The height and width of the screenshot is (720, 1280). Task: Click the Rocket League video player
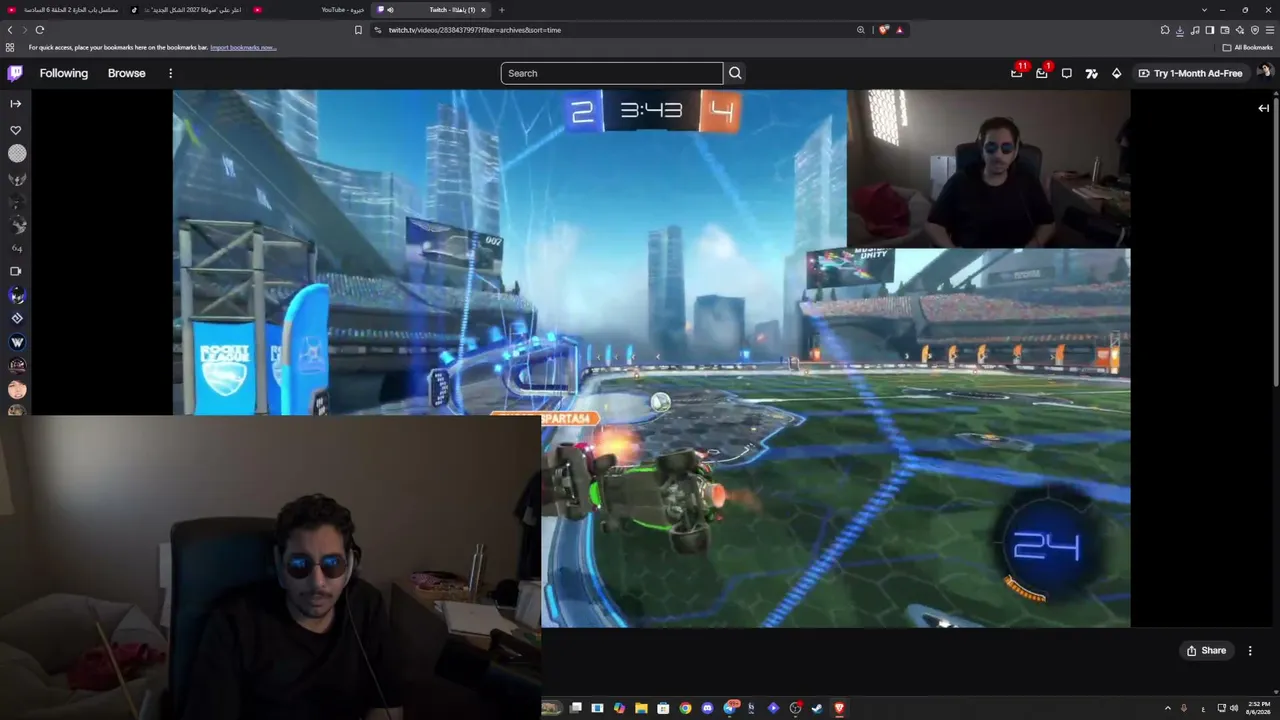[x=651, y=359]
